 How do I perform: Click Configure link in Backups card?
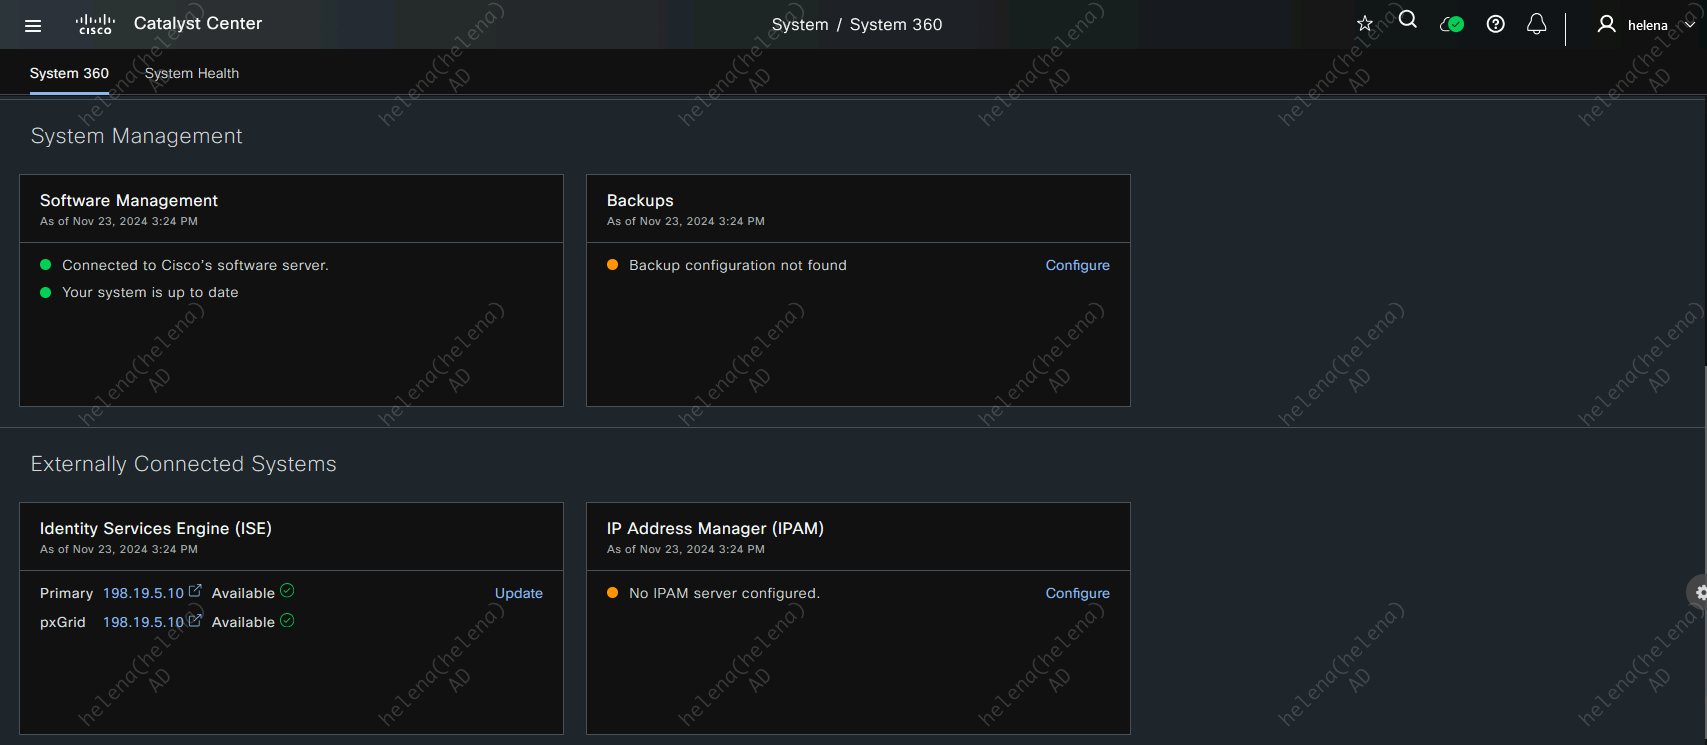(1077, 265)
